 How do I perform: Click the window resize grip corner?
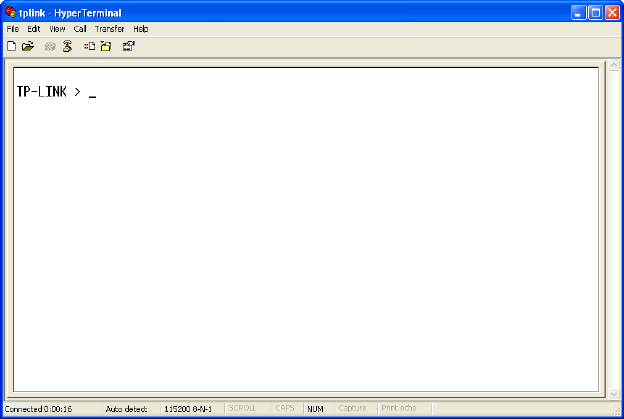click(x=616, y=411)
